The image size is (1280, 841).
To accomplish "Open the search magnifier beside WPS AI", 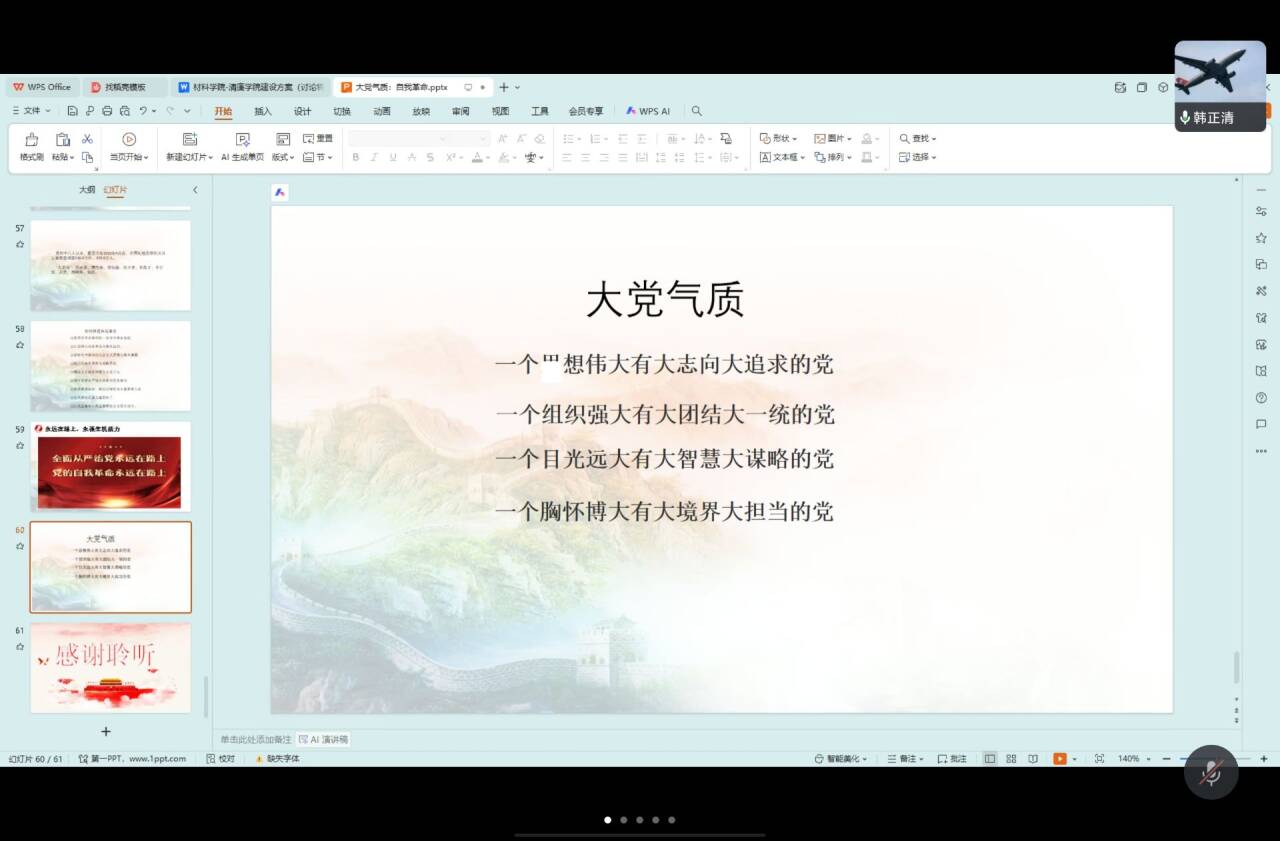I will [696, 111].
